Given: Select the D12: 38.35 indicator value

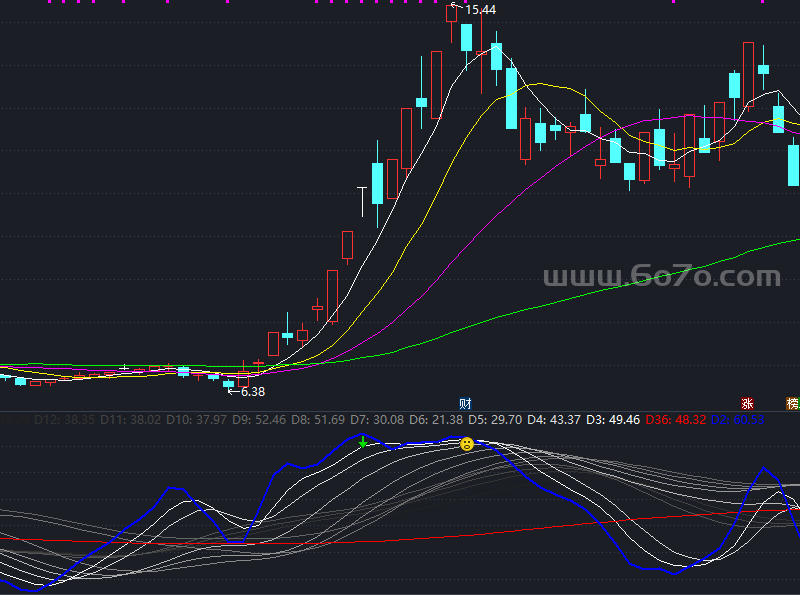Looking at the screenshot, I should (x=64, y=420).
